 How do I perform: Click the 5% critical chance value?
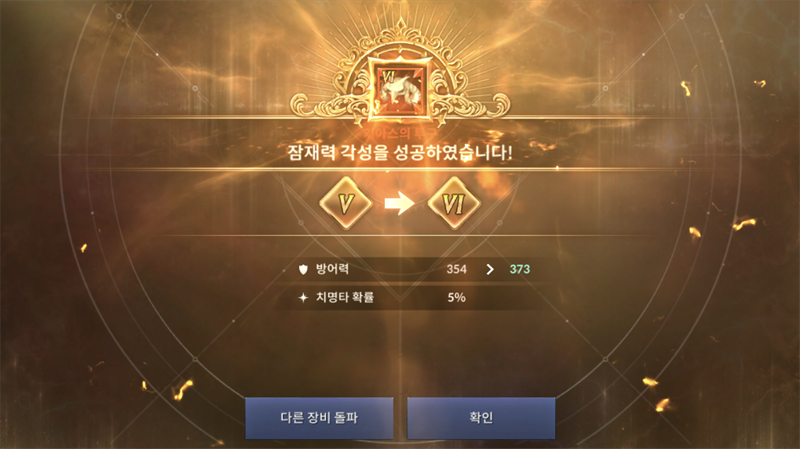point(456,297)
